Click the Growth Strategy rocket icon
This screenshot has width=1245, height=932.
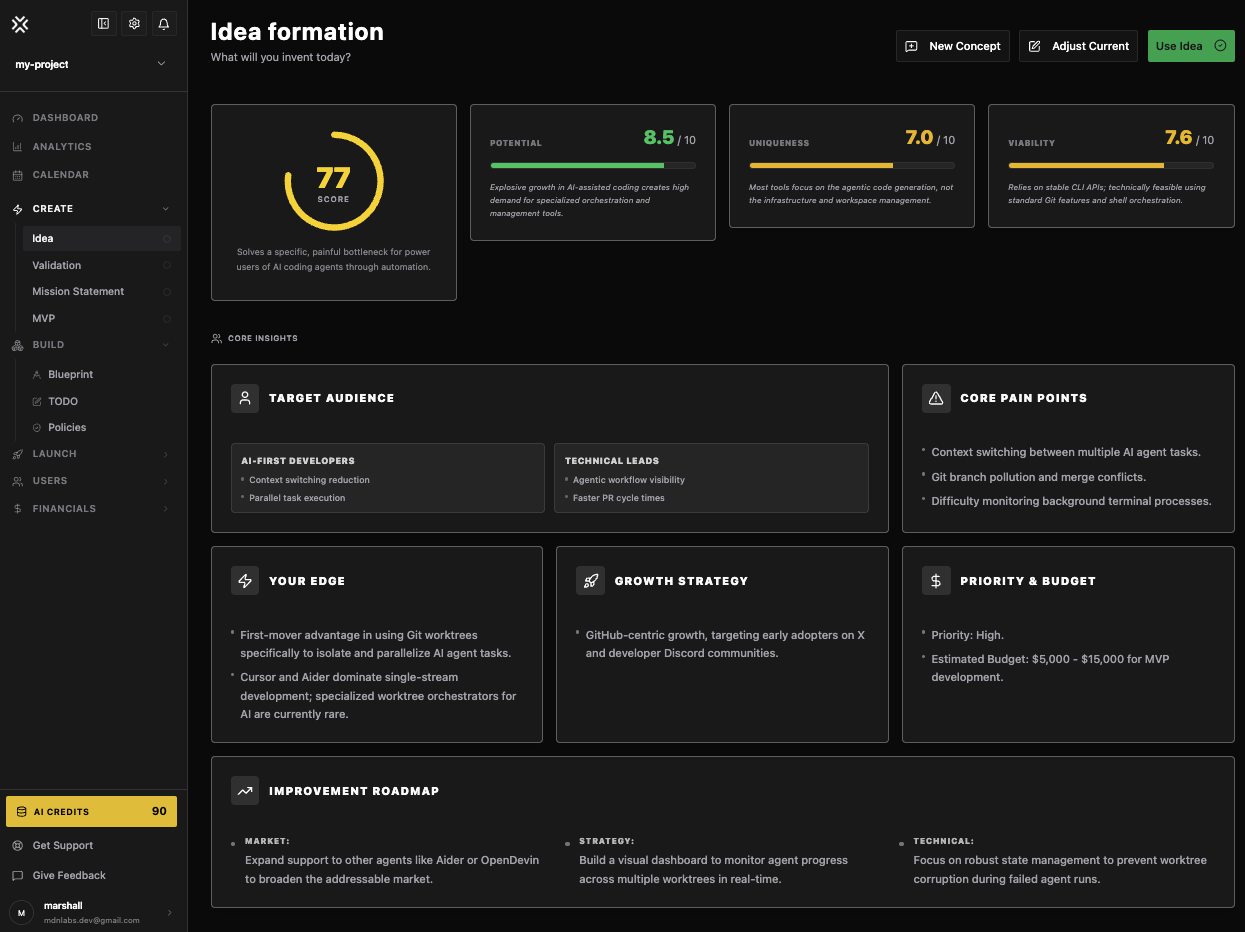pyautogui.click(x=590, y=581)
